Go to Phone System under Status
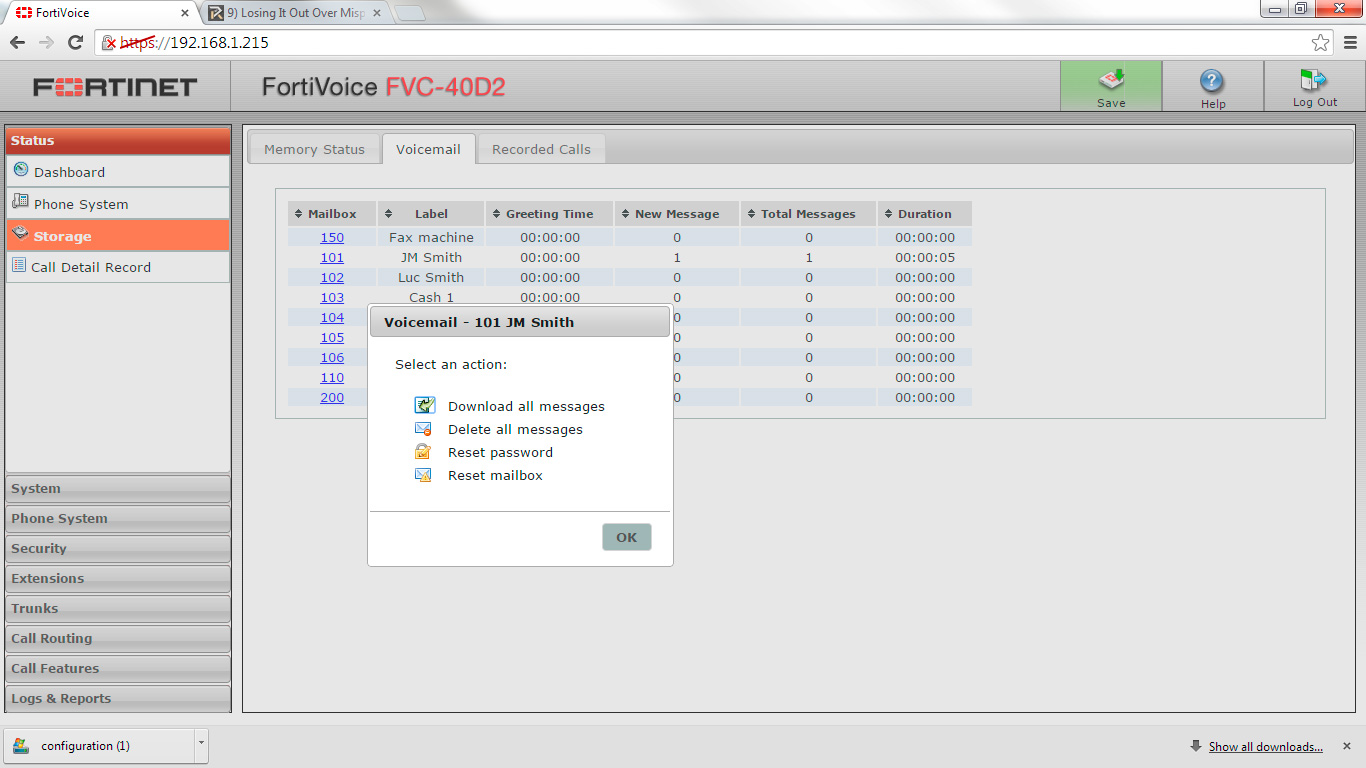Viewport: 1366px width, 768px height. point(118,203)
